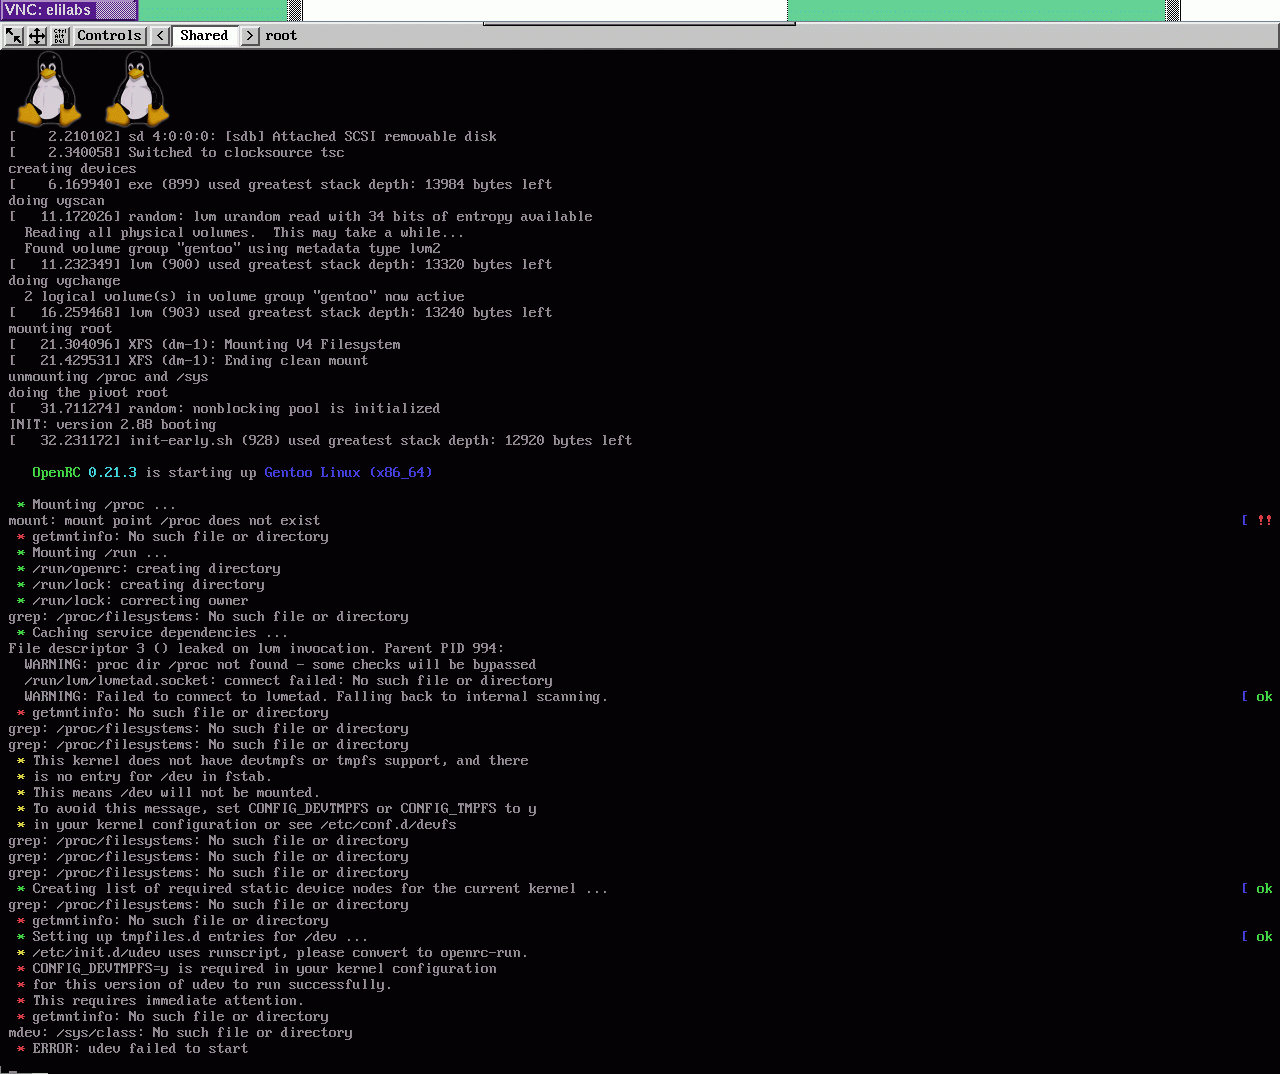
Task: Click the first Tux penguin logo
Action: pyautogui.click(x=48, y=89)
